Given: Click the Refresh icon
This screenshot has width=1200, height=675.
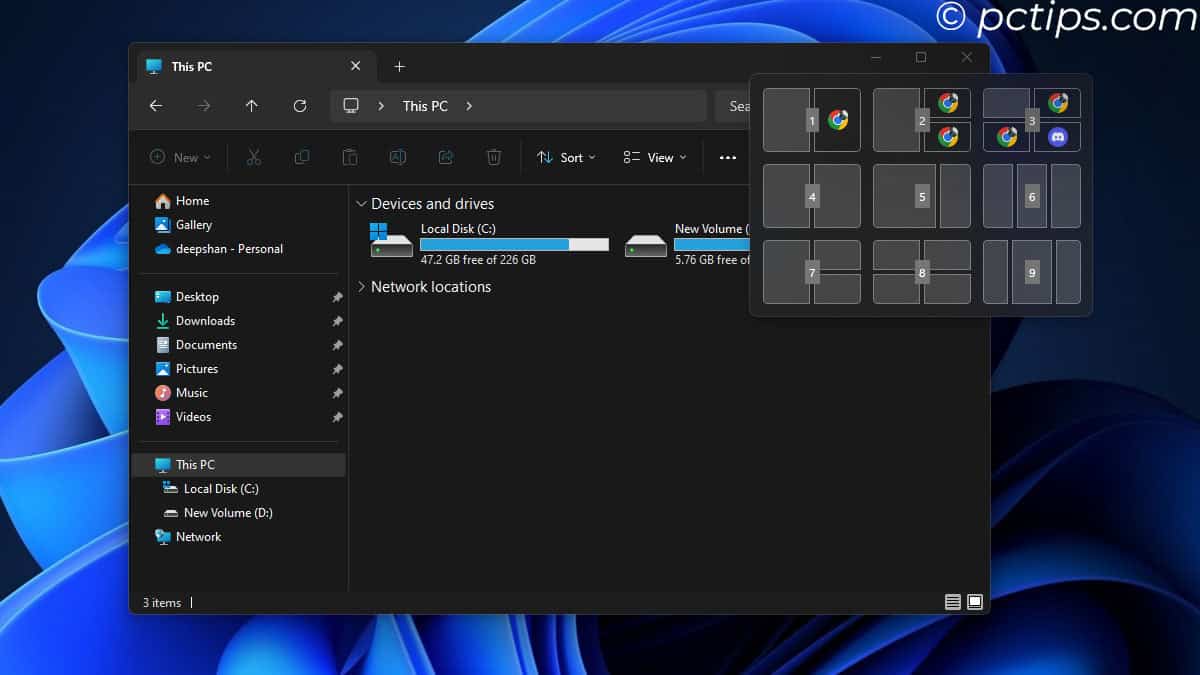Looking at the screenshot, I should (x=299, y=105).
